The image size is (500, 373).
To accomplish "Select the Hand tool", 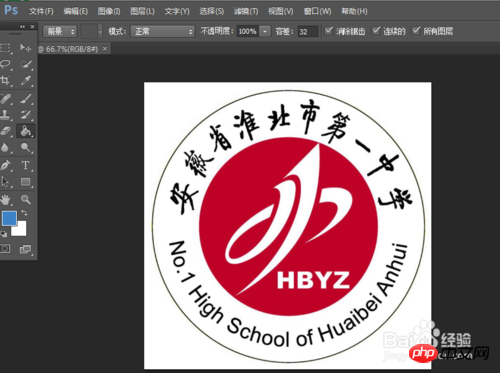I will 5,200.
